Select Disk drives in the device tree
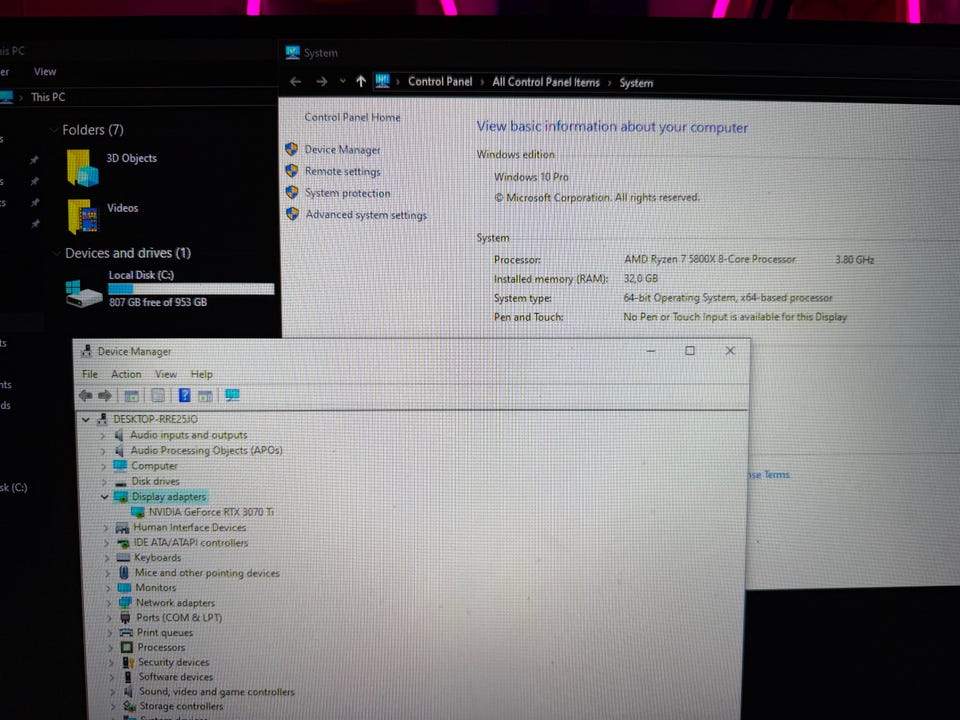The height and width of the screenshot is (720, 960). [156, 481]
